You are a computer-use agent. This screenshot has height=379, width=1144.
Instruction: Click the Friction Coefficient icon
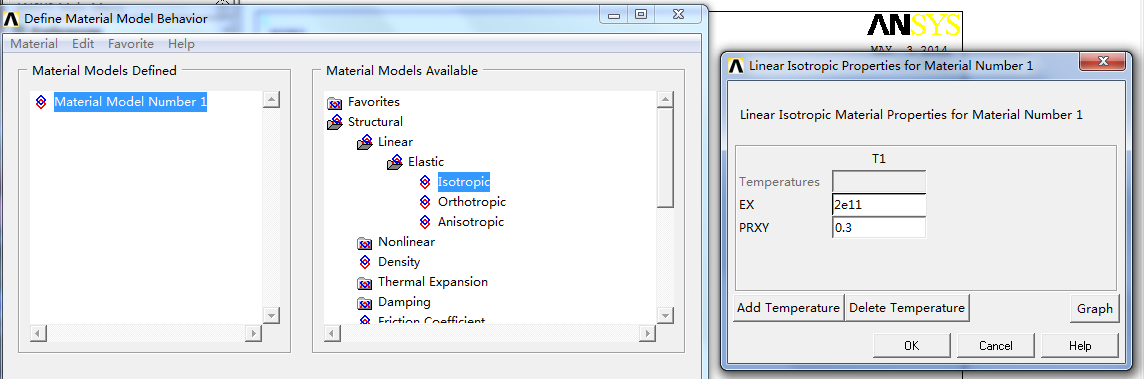click(365, 319)
